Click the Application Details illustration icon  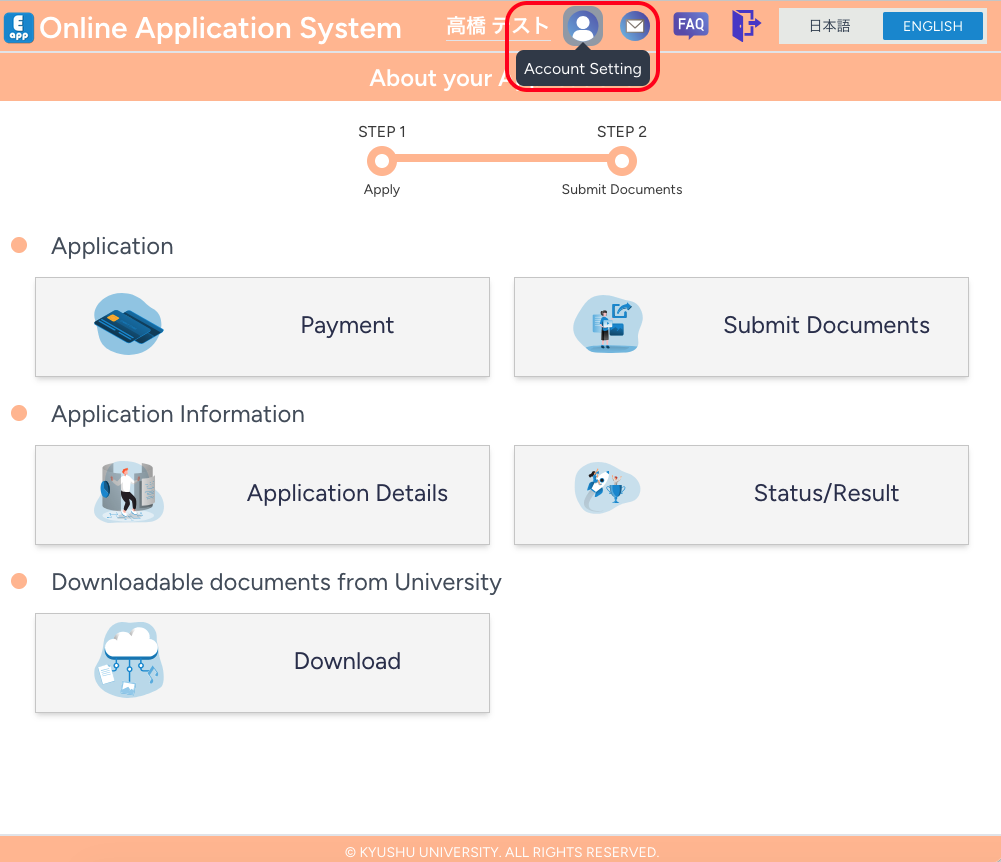coord(128,492)
